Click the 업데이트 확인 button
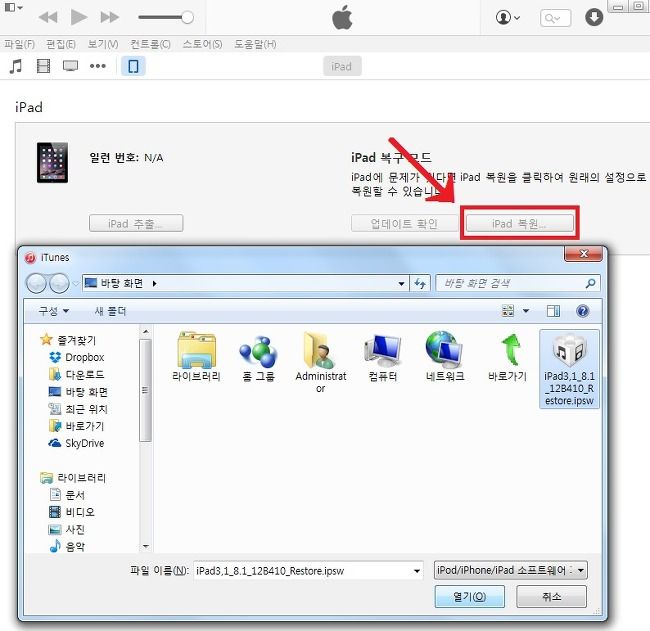This screenshot has width=650, height=631. [x=404, y=223]
